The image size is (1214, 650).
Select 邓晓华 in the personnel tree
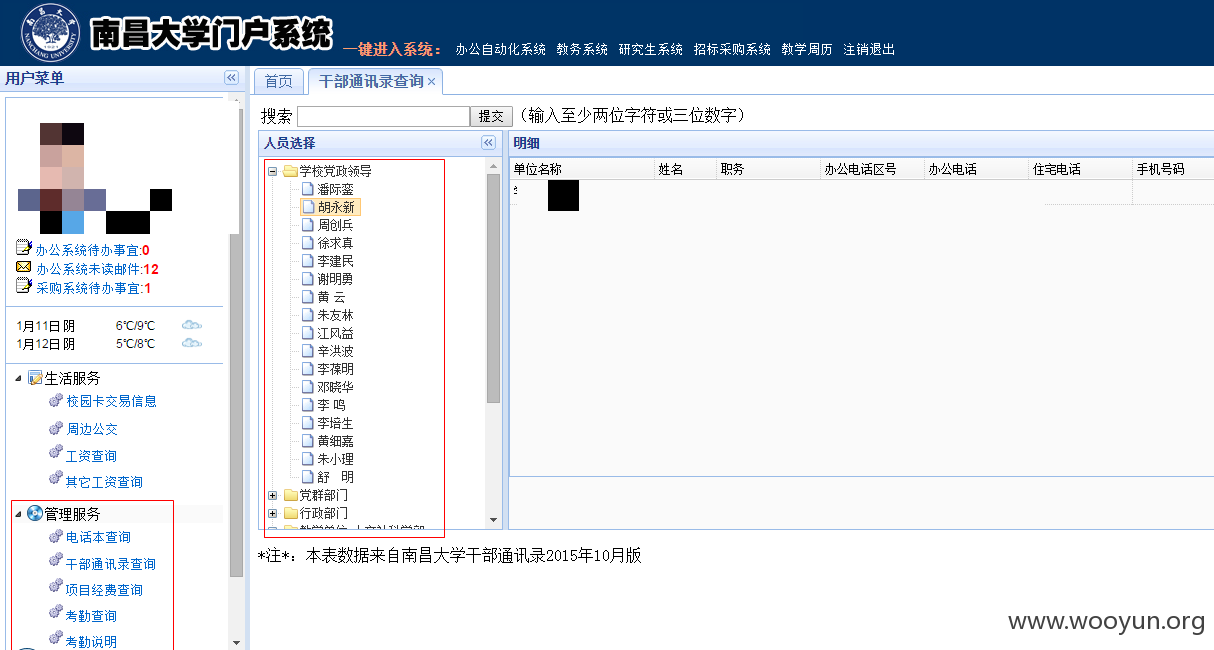[335, 387]
